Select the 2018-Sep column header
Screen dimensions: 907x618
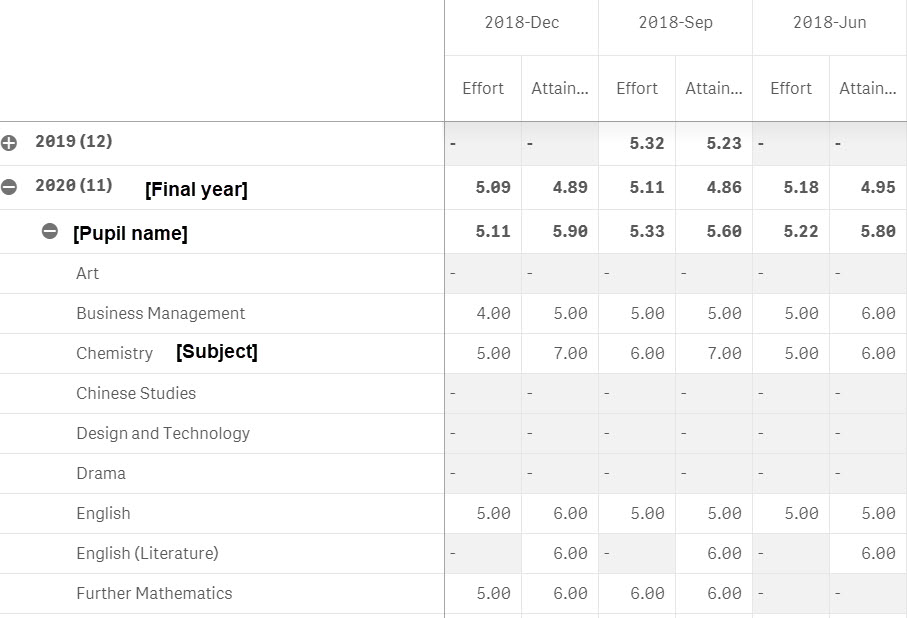click(675, 22)
